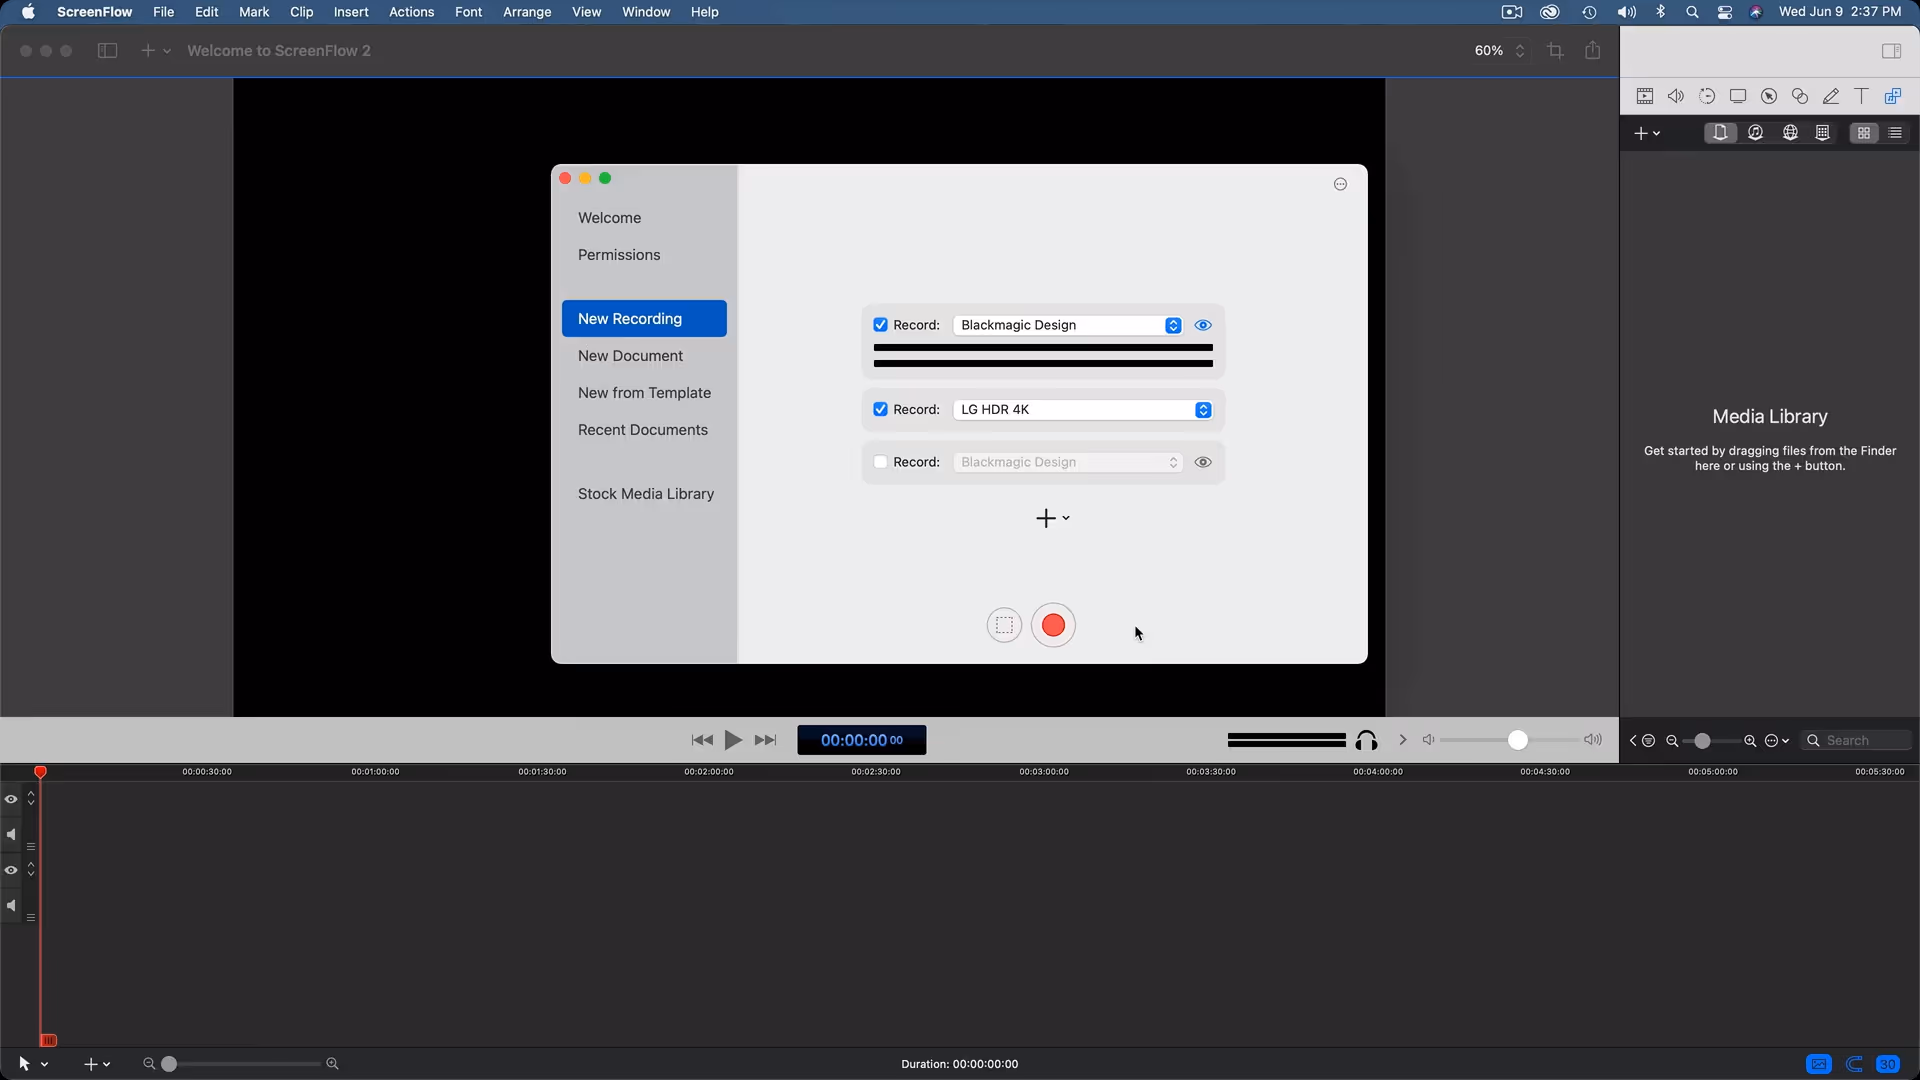The width and height of the screenshot is (1920, 1080).
Task: Select New from Template in sidebar
Action: (x=644, y=393)
